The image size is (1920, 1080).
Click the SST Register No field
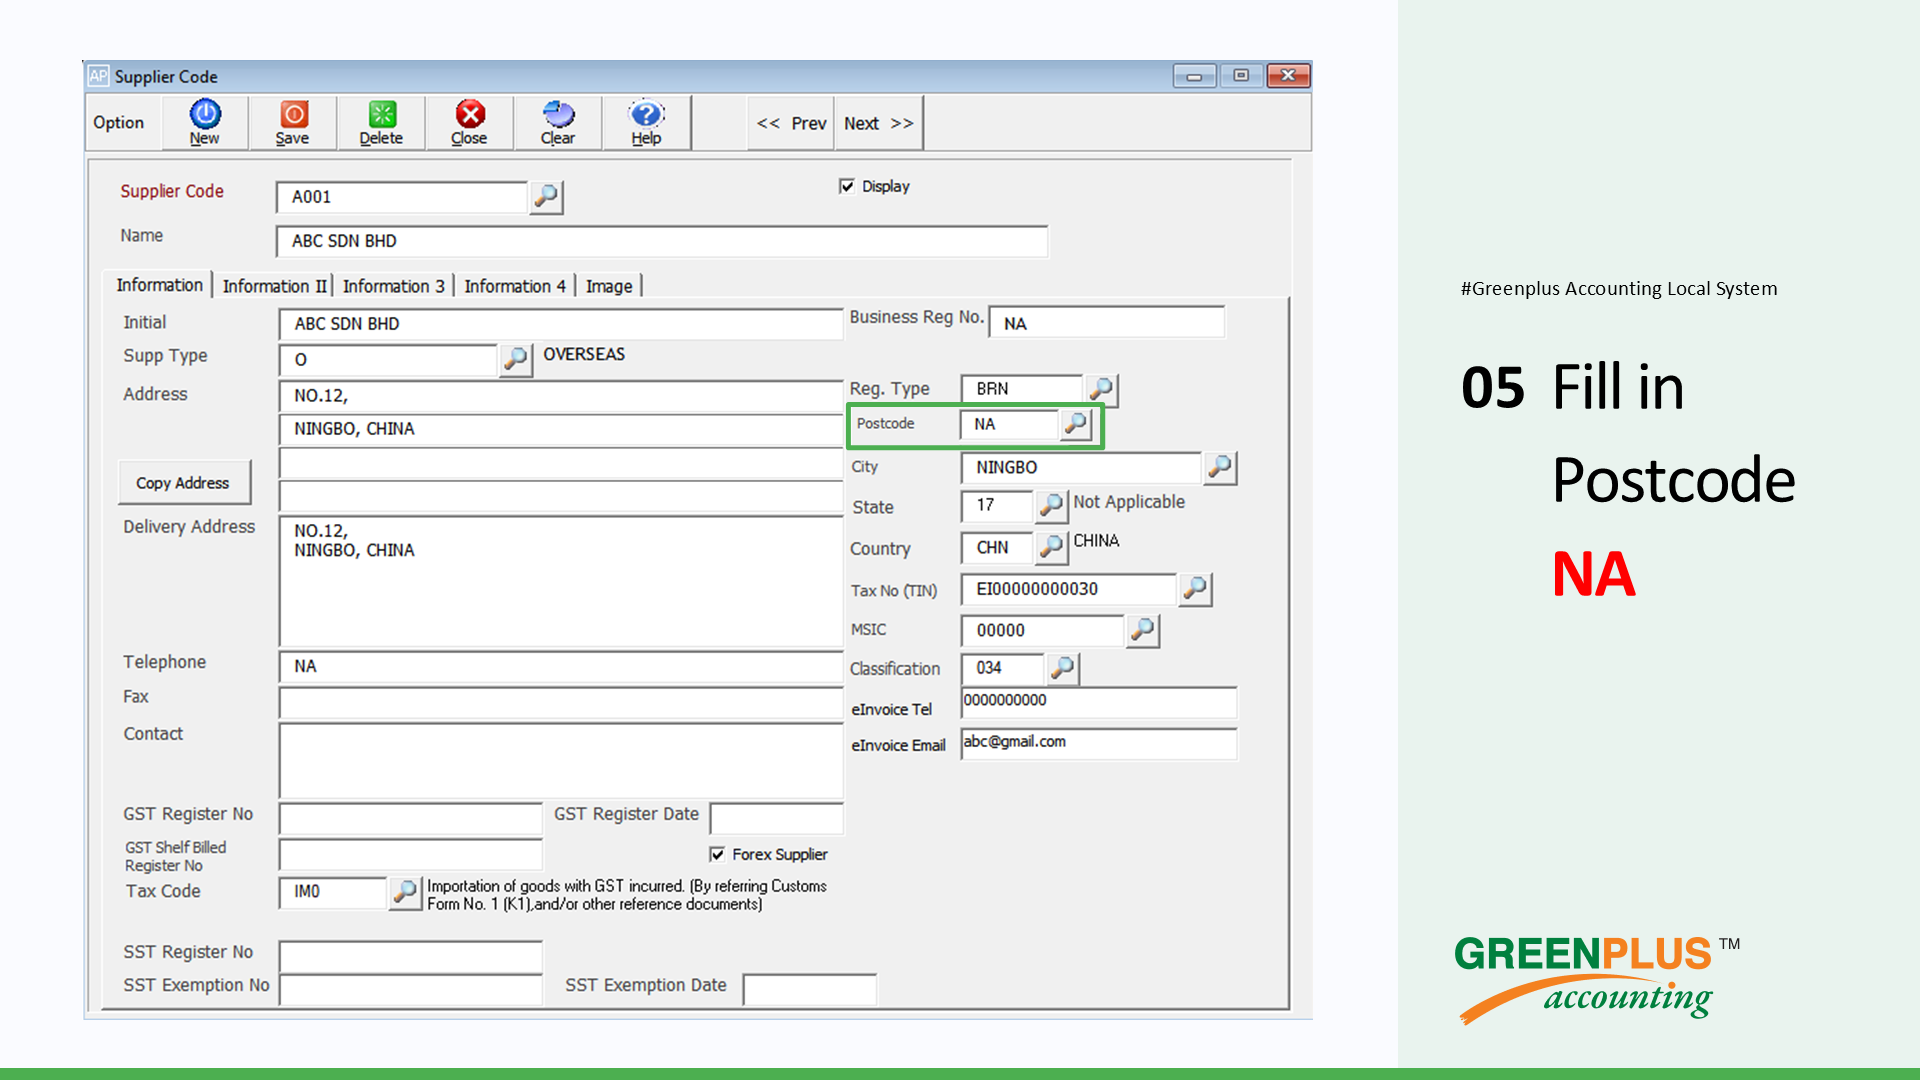[x=411, y=956]
